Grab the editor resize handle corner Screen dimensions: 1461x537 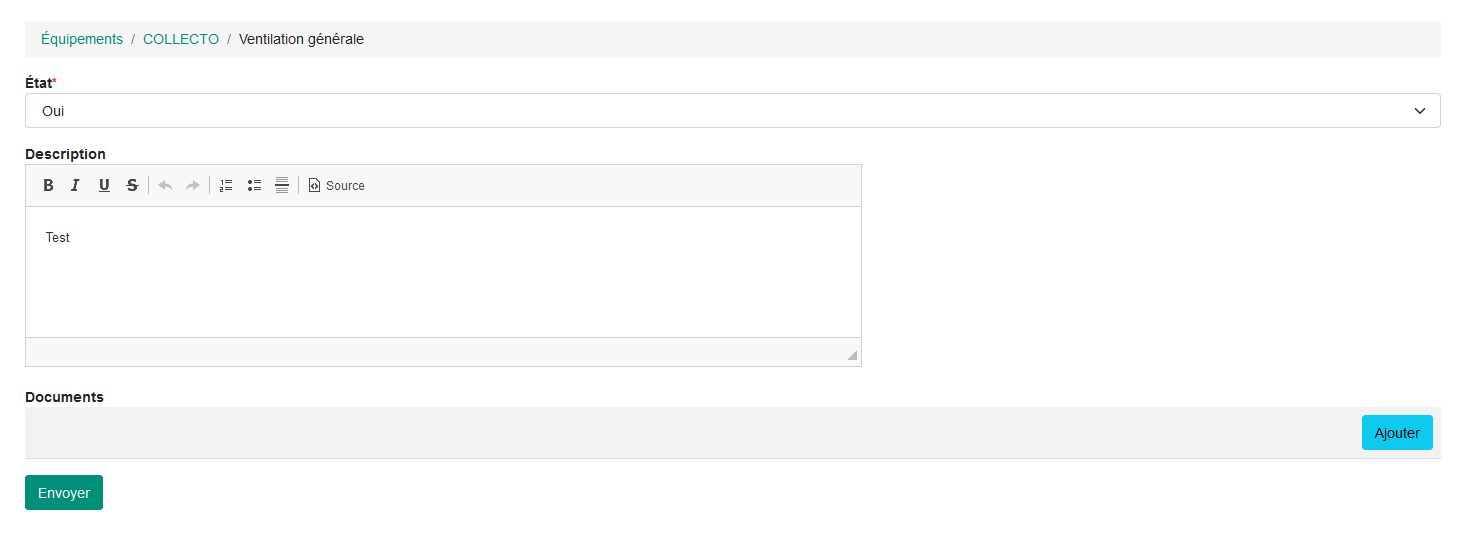(x=852, y=355)
